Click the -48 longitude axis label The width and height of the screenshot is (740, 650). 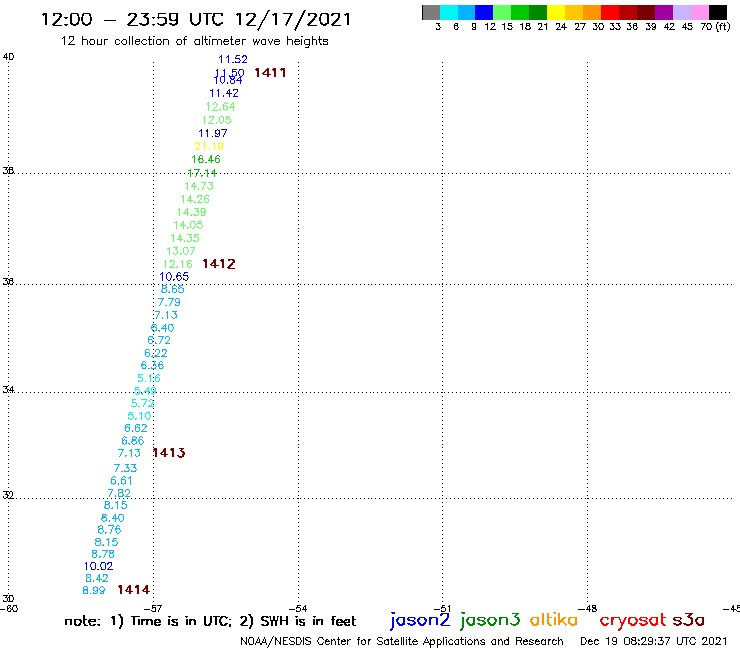[588, 608]
